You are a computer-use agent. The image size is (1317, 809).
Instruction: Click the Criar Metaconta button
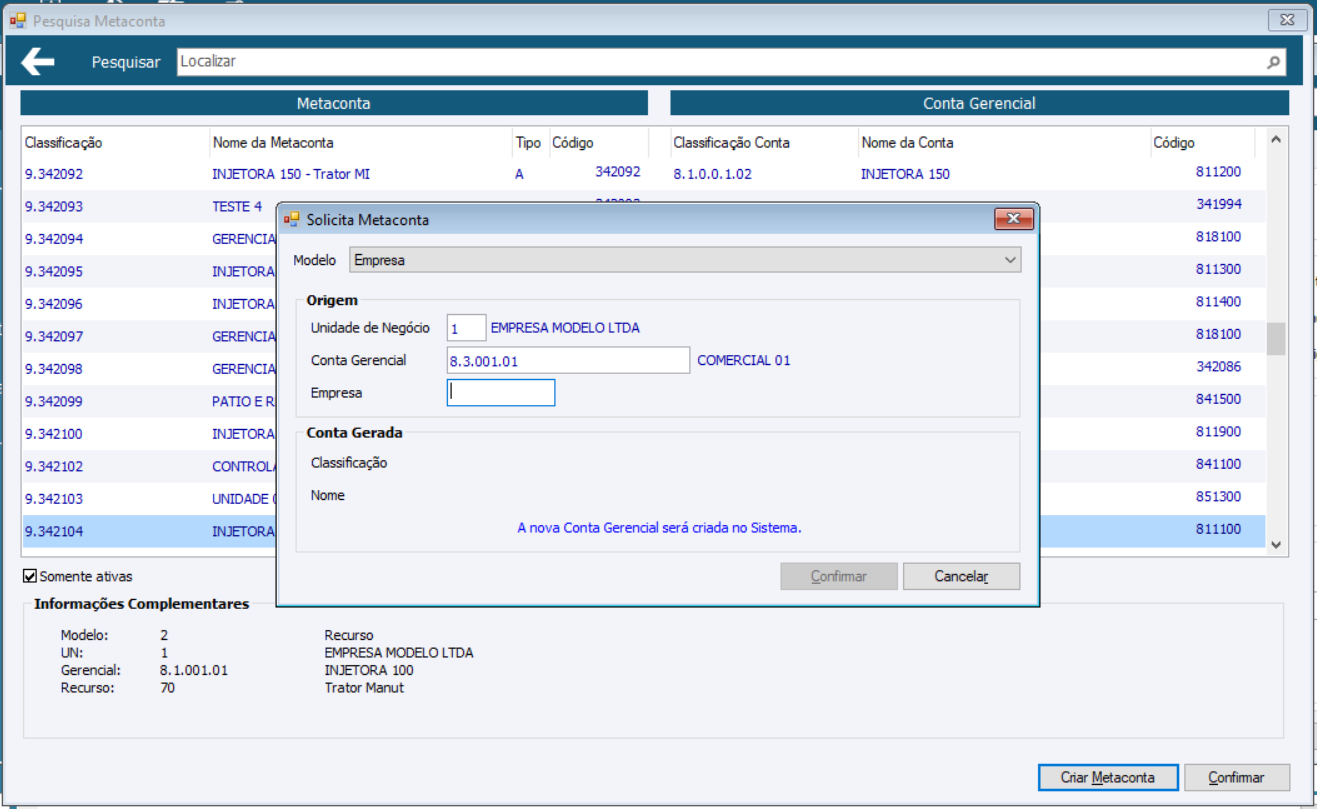[x=1108, y=777]
